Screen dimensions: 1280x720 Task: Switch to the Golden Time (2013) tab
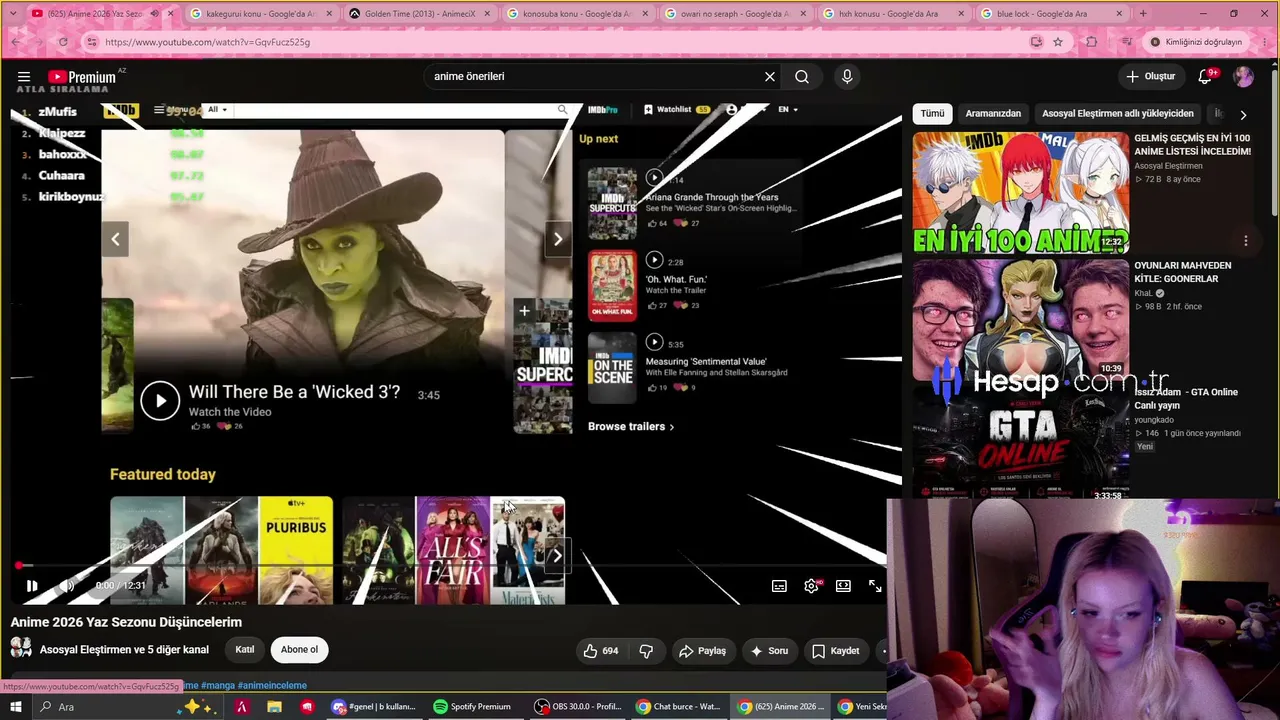tap(419, 14)
